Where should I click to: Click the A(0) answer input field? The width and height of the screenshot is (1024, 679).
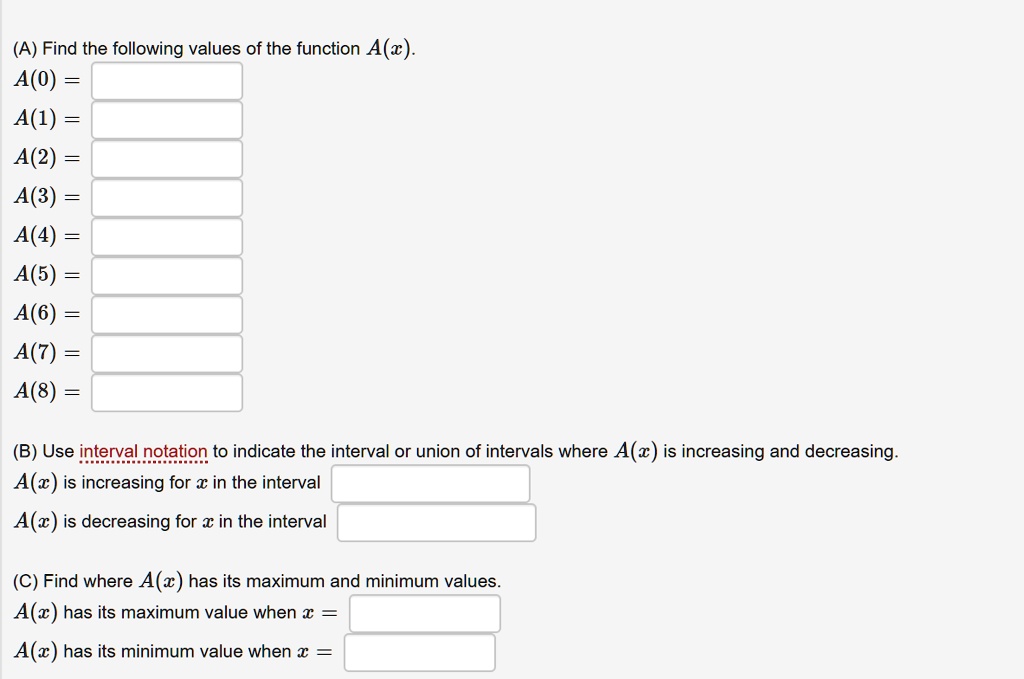tap(167, 80)
